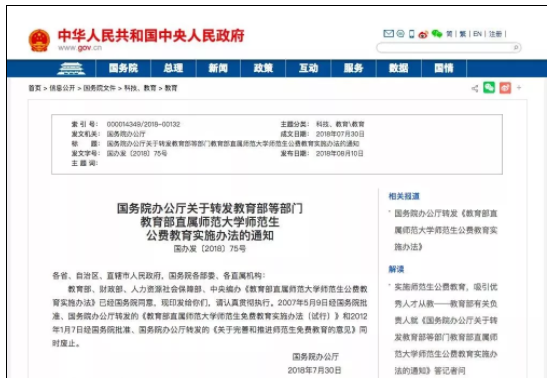Click the share icon beside breadcrumb
Screen dimensions: 557x381
[x=475, y=88]
